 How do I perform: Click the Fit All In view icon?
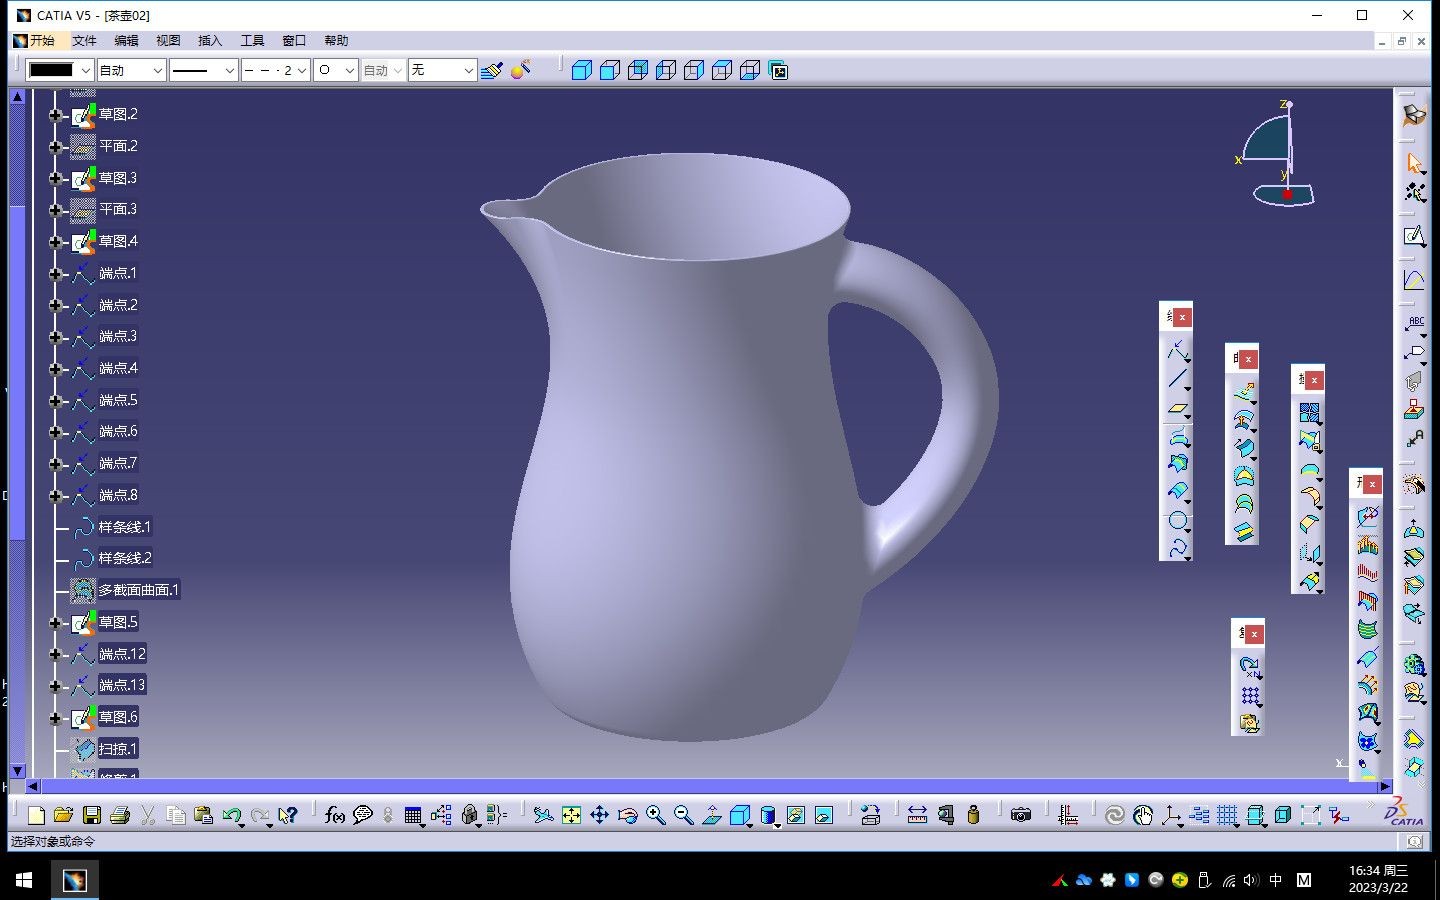(x=571, y=815)
